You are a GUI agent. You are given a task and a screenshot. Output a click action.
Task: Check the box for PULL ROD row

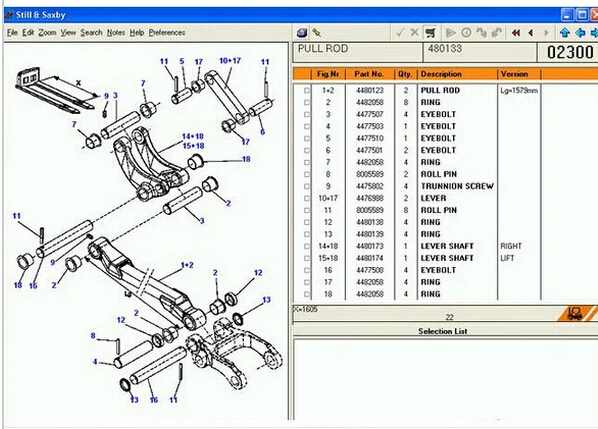tap(307, 90)
